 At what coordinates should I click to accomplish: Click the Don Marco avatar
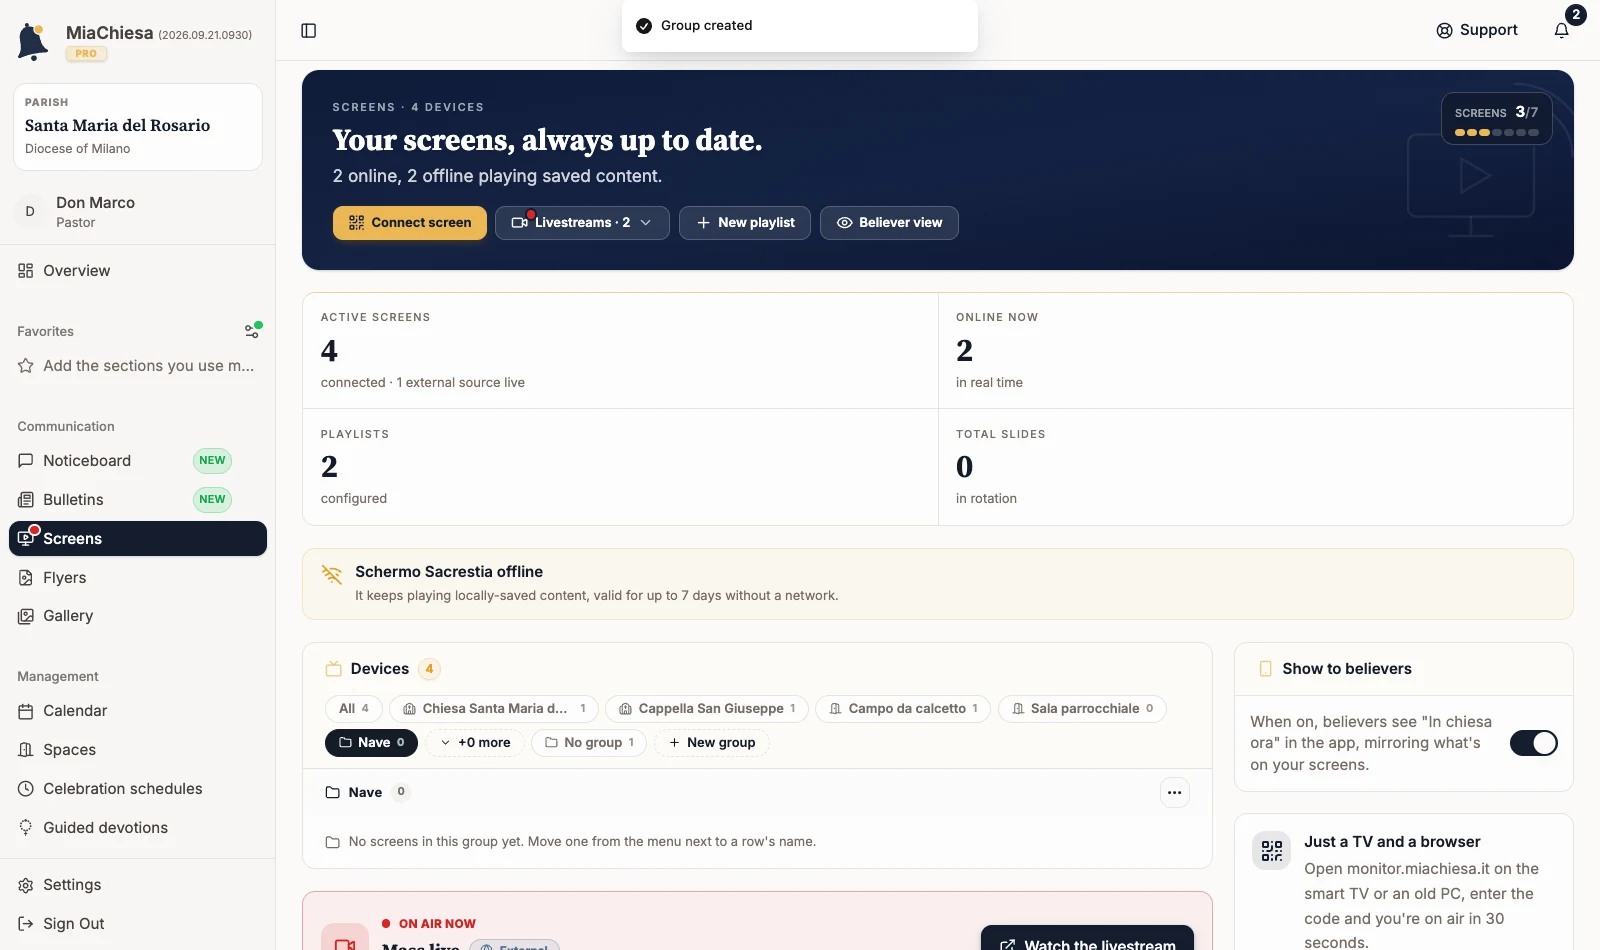pyautogui.click(x=30, y=211)
